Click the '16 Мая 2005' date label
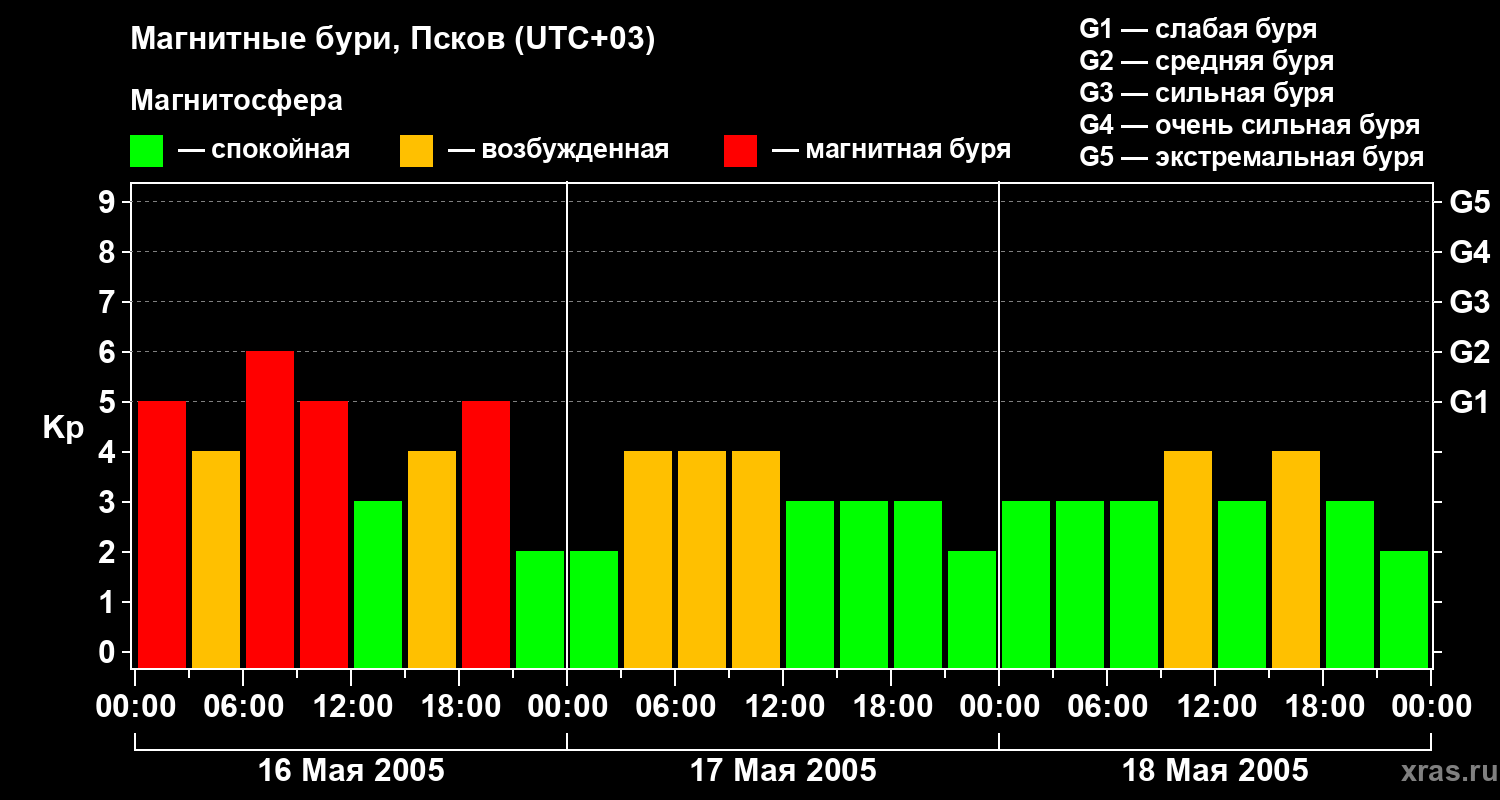1500x800 pixels. click(x=351, y=771)
